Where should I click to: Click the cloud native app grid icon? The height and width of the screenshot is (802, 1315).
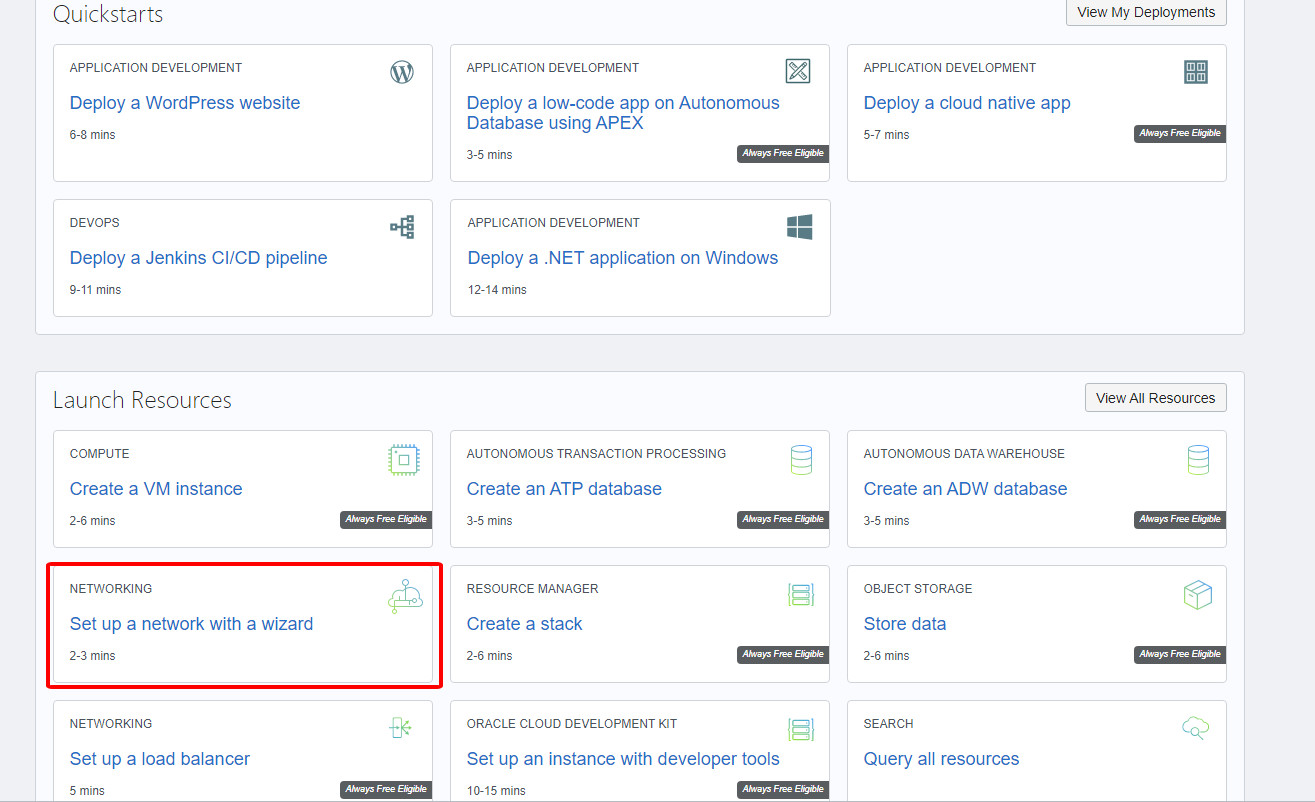pos(1195,71)
